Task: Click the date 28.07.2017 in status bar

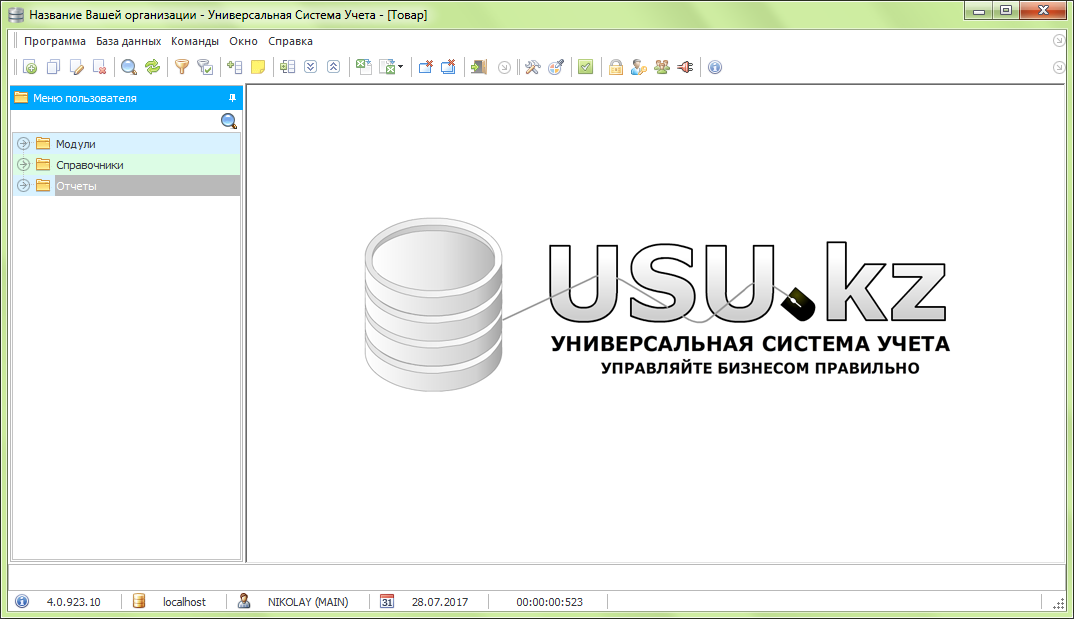Action: coord(440,602)
